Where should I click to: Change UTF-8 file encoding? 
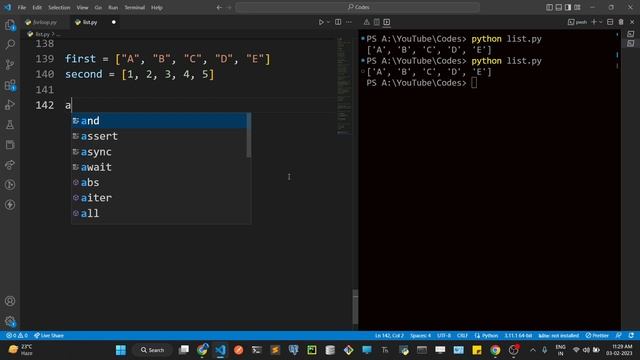click(x=444, y=336)
